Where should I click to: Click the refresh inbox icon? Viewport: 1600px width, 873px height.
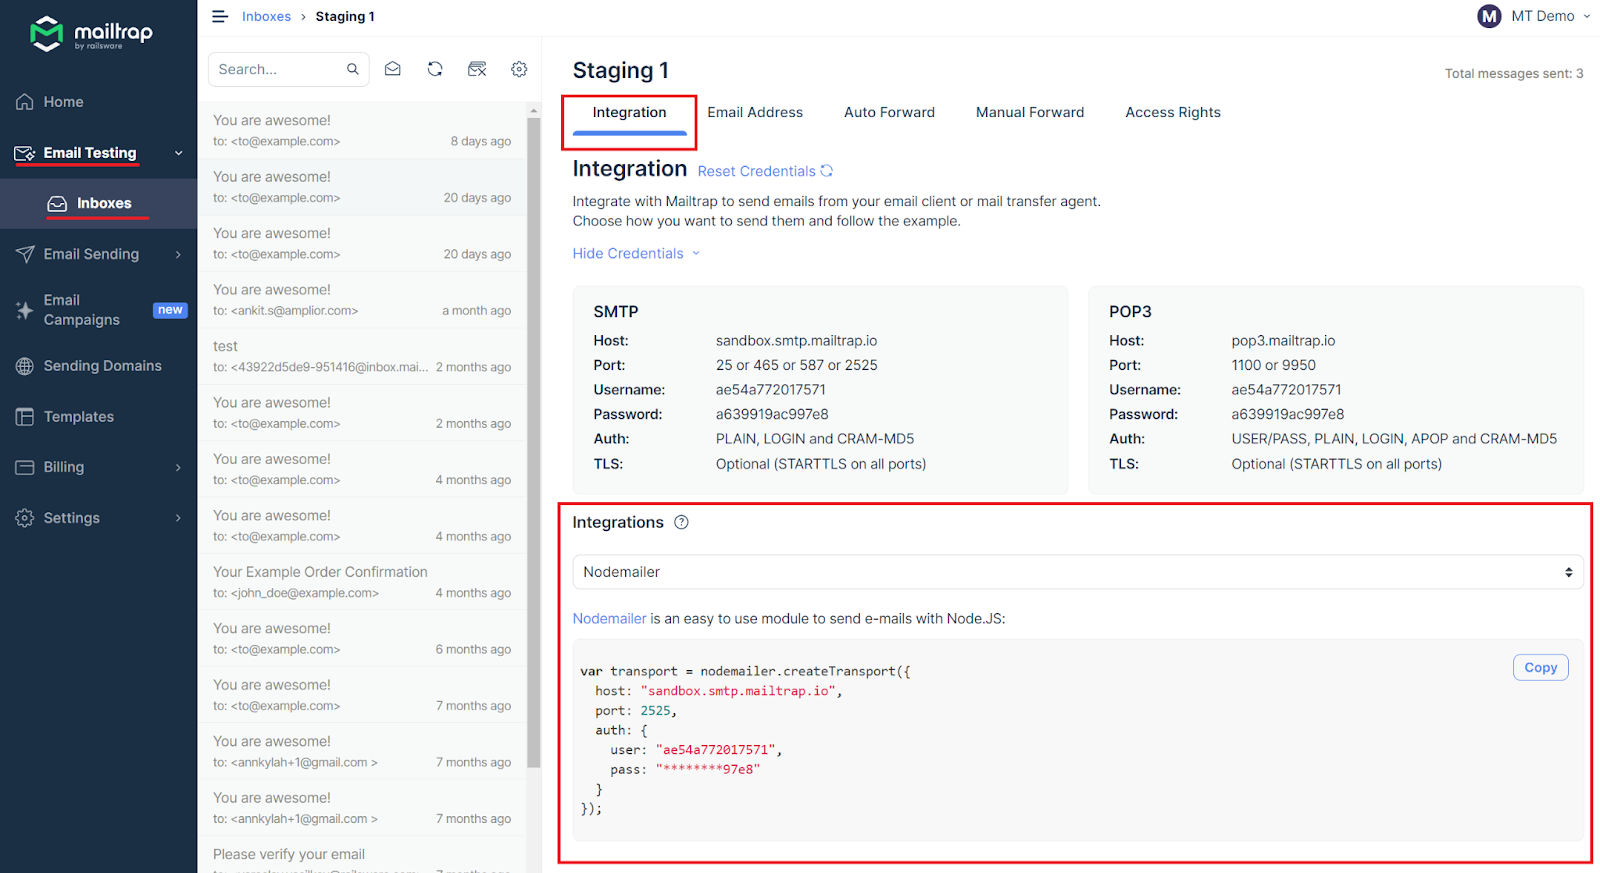tap(435, 69)
